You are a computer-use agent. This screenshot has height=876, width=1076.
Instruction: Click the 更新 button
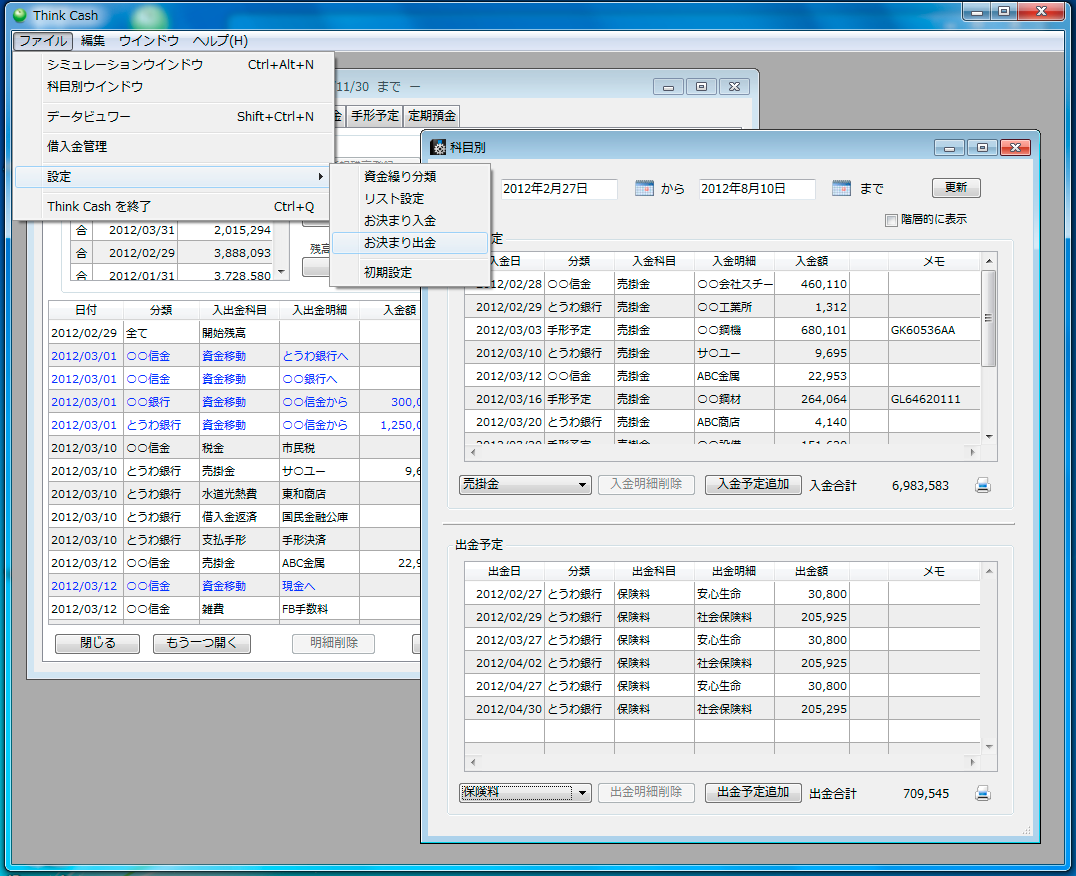click(x=956, y=188)
